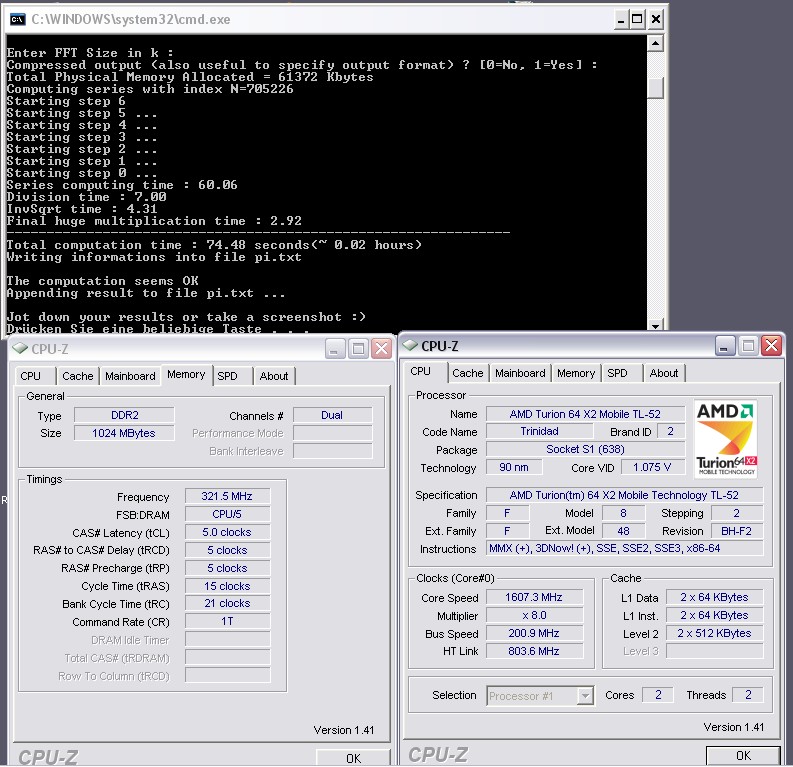
Task: Click the Instructions field listing MMX, SSE
Action: click(x=625, y=548)
